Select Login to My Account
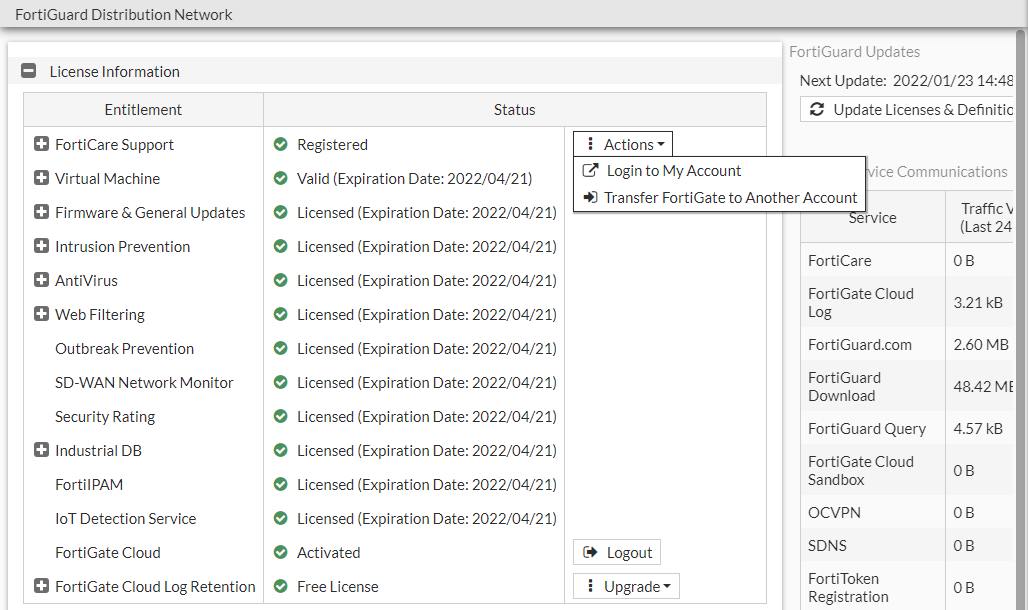This screenshot has width=1028, height=610. tap(672, 170)
